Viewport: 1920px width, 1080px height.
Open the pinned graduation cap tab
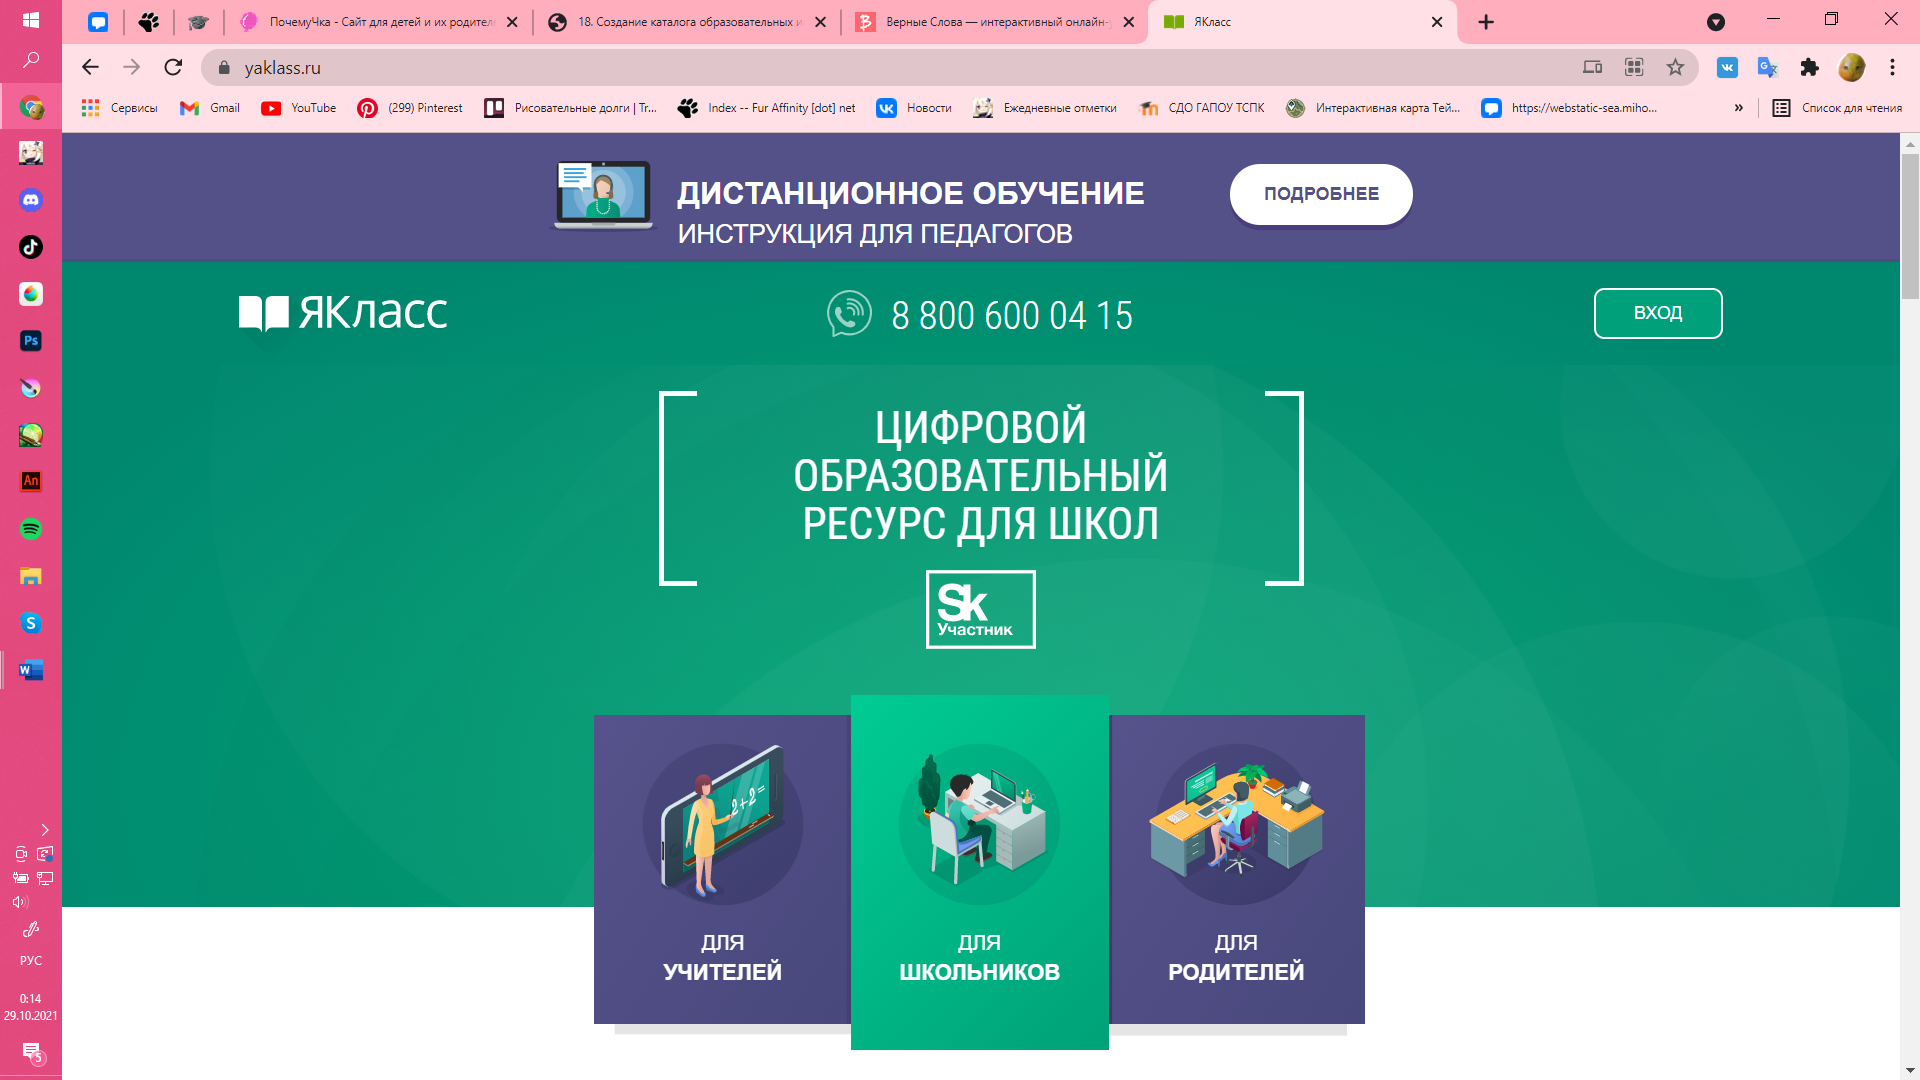pos(198,22)
